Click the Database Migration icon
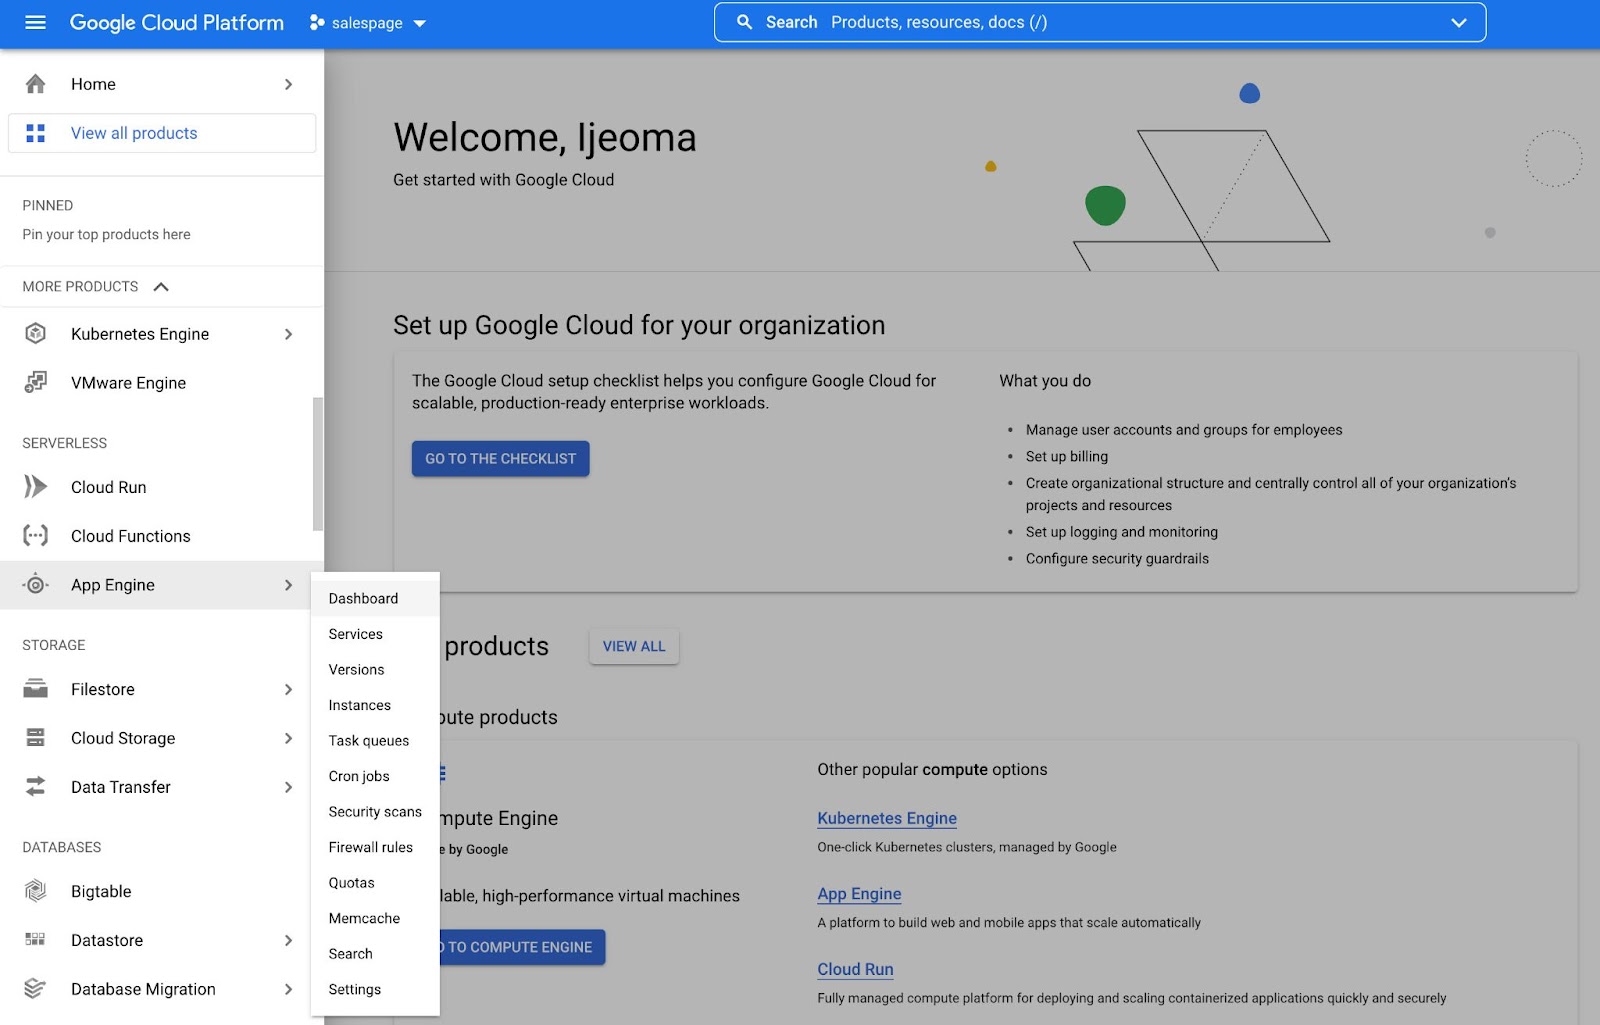 click(x=35, y=988)
